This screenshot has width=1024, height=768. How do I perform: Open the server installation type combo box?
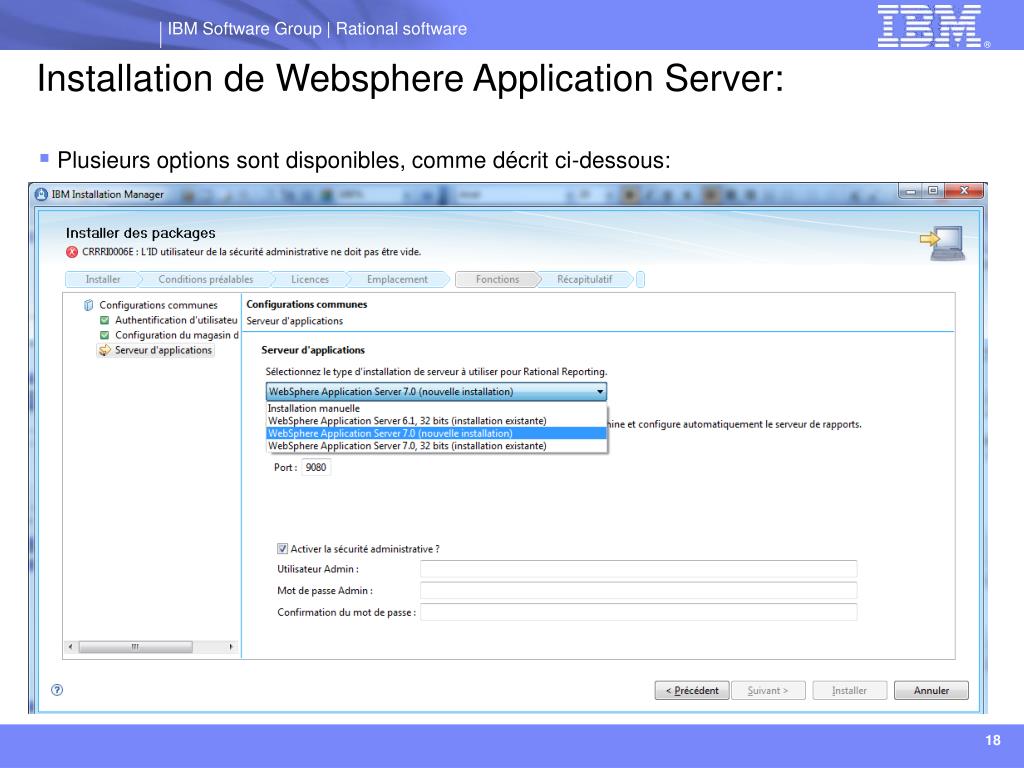436,392
